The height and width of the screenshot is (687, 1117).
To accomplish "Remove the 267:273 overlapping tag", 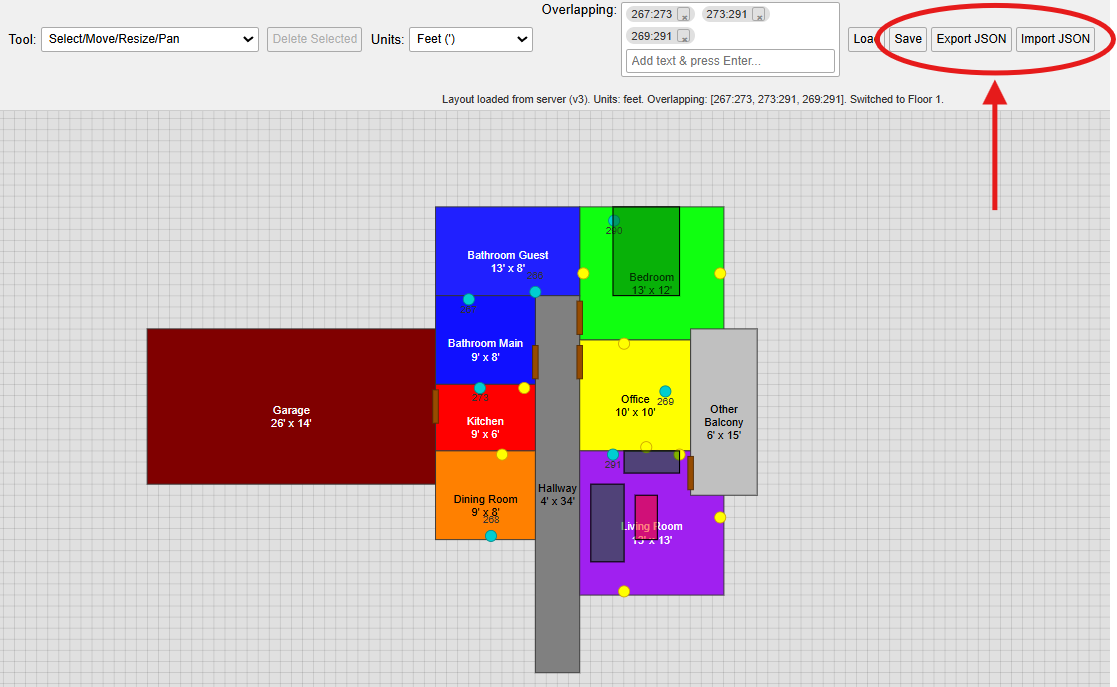I will [683, 15].
